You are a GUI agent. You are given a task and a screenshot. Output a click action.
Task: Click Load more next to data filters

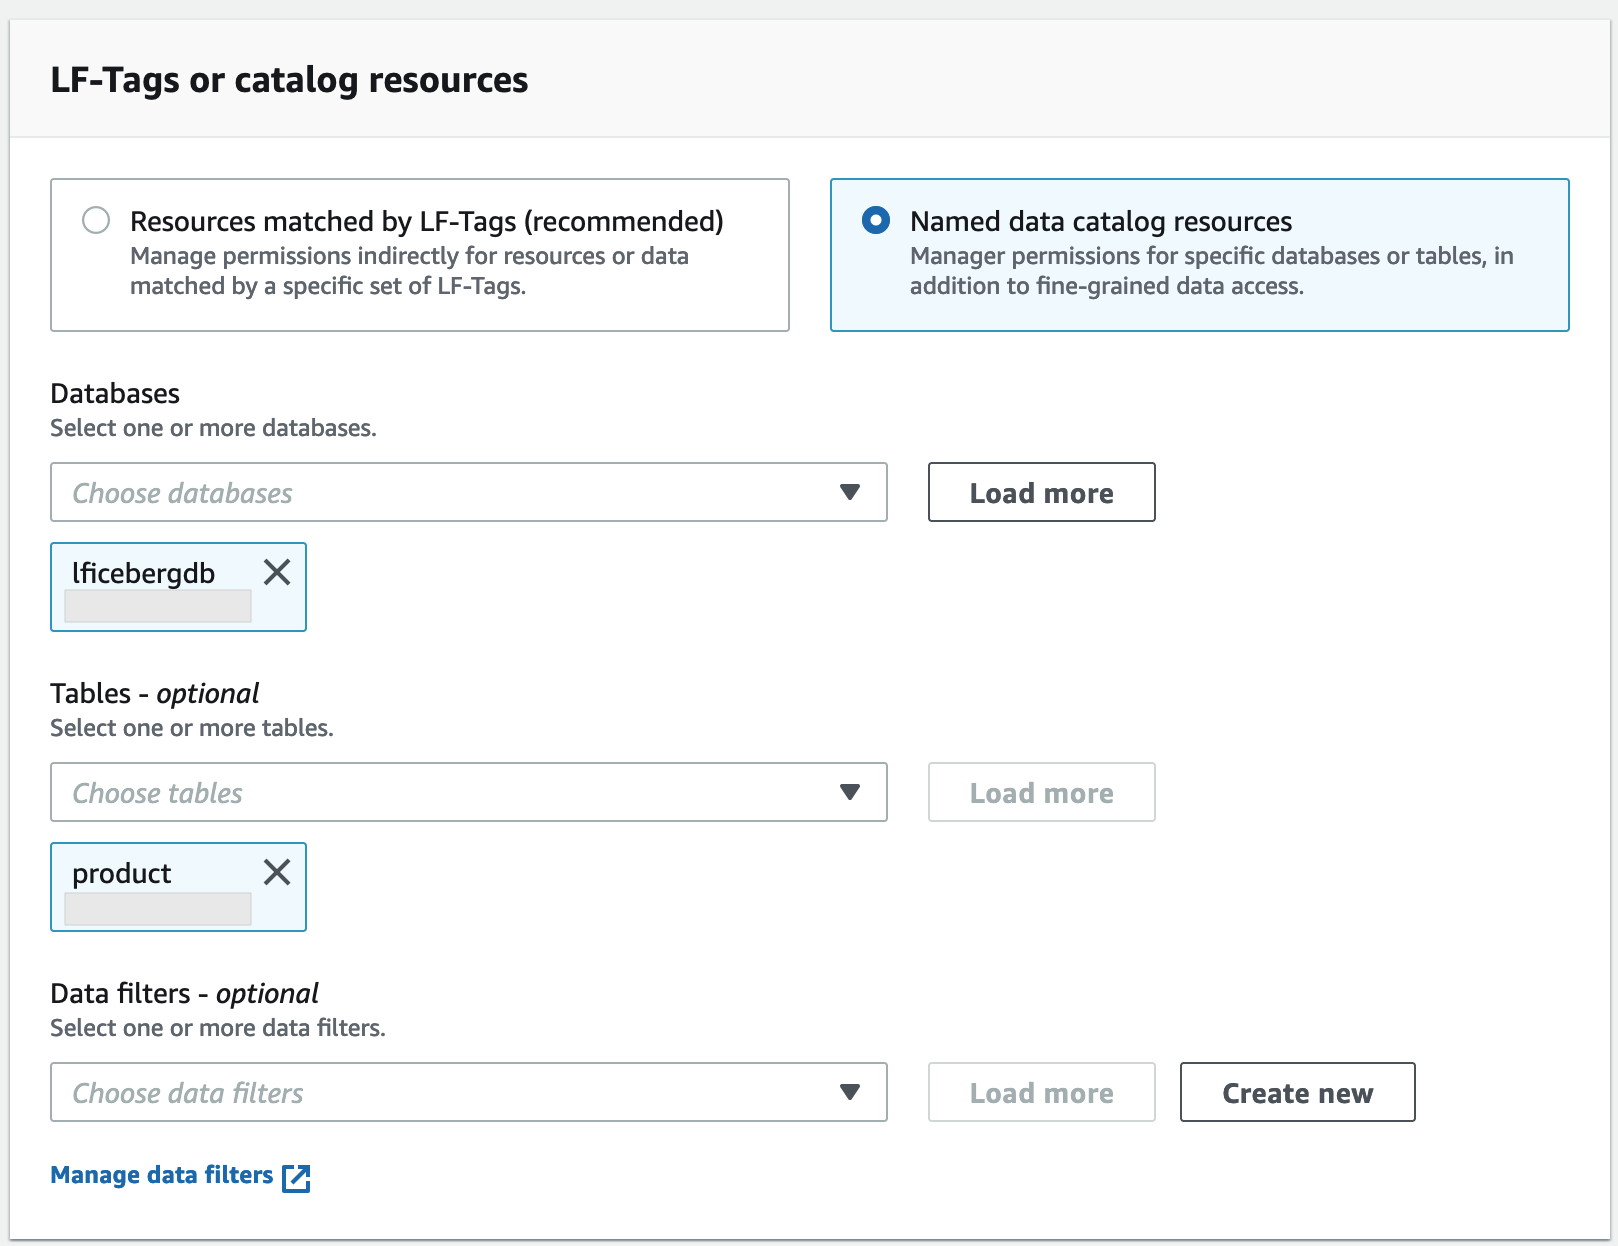click(x=1040, y=1092)
